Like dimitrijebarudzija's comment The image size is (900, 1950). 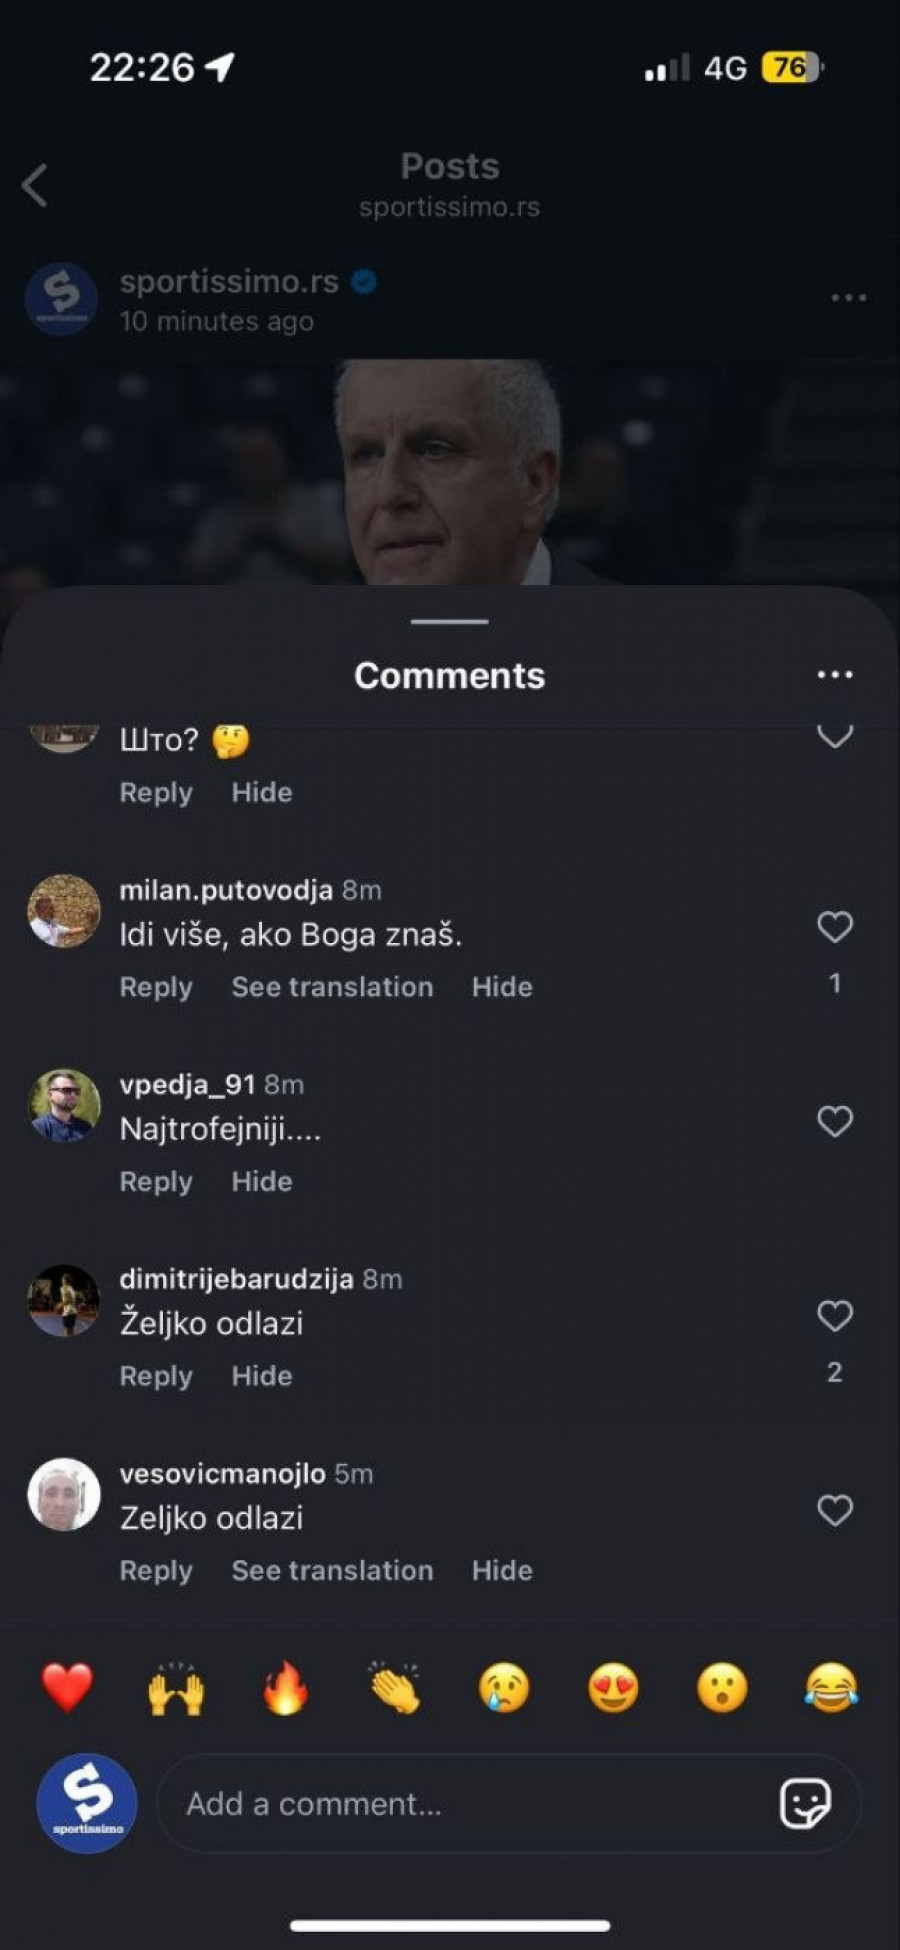click(x=834, y=1316)
